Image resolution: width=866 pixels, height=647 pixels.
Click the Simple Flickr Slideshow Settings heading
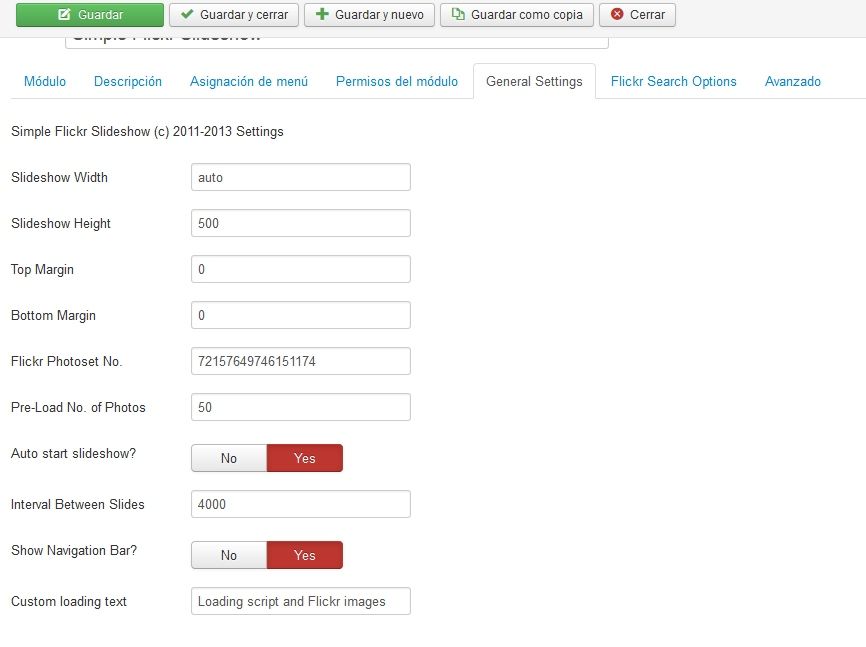coord(147,131)
